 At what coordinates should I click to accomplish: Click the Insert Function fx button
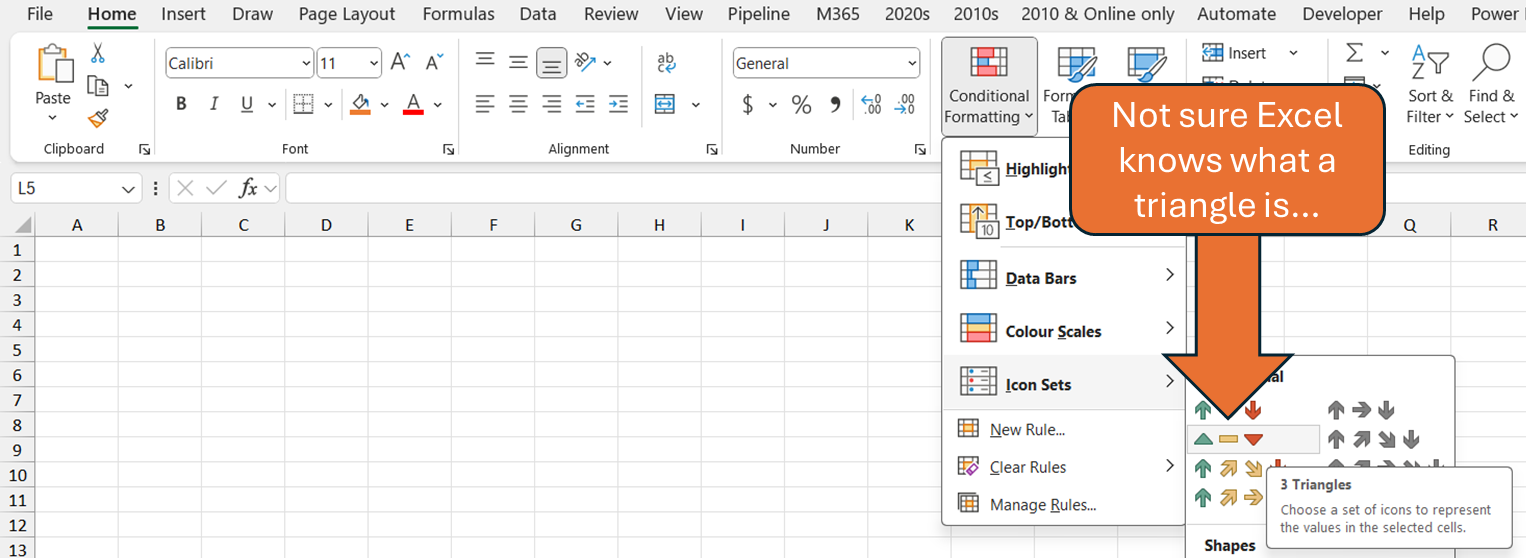click(x=249, y=188)
